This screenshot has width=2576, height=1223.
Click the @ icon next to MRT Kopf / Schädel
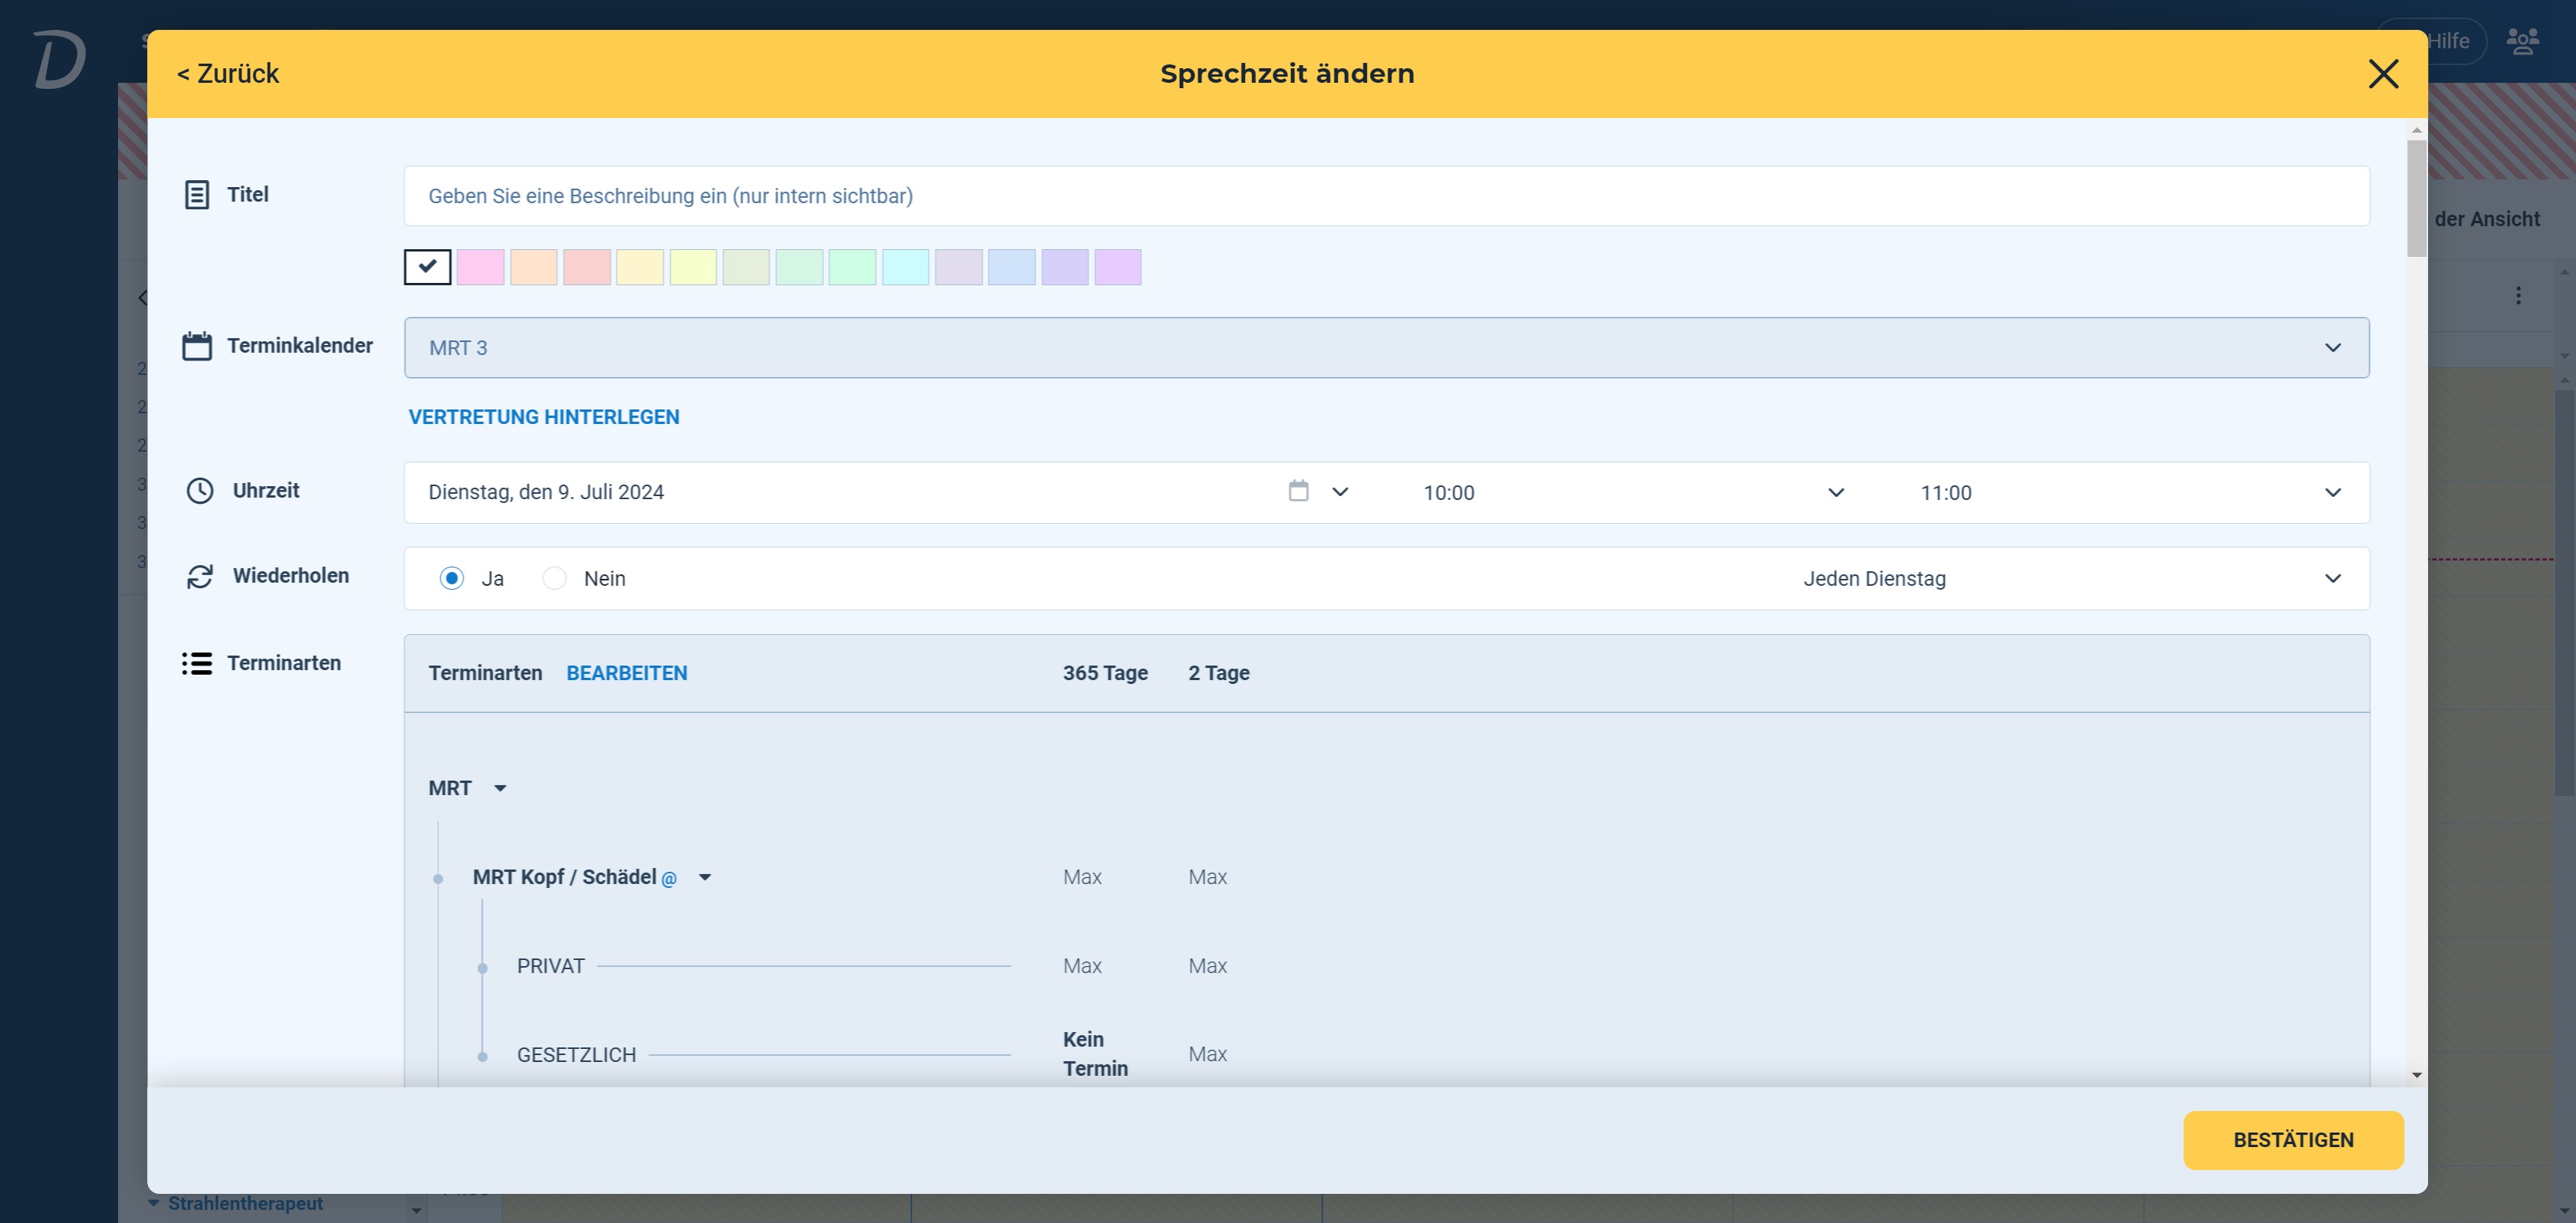point(669,879)
